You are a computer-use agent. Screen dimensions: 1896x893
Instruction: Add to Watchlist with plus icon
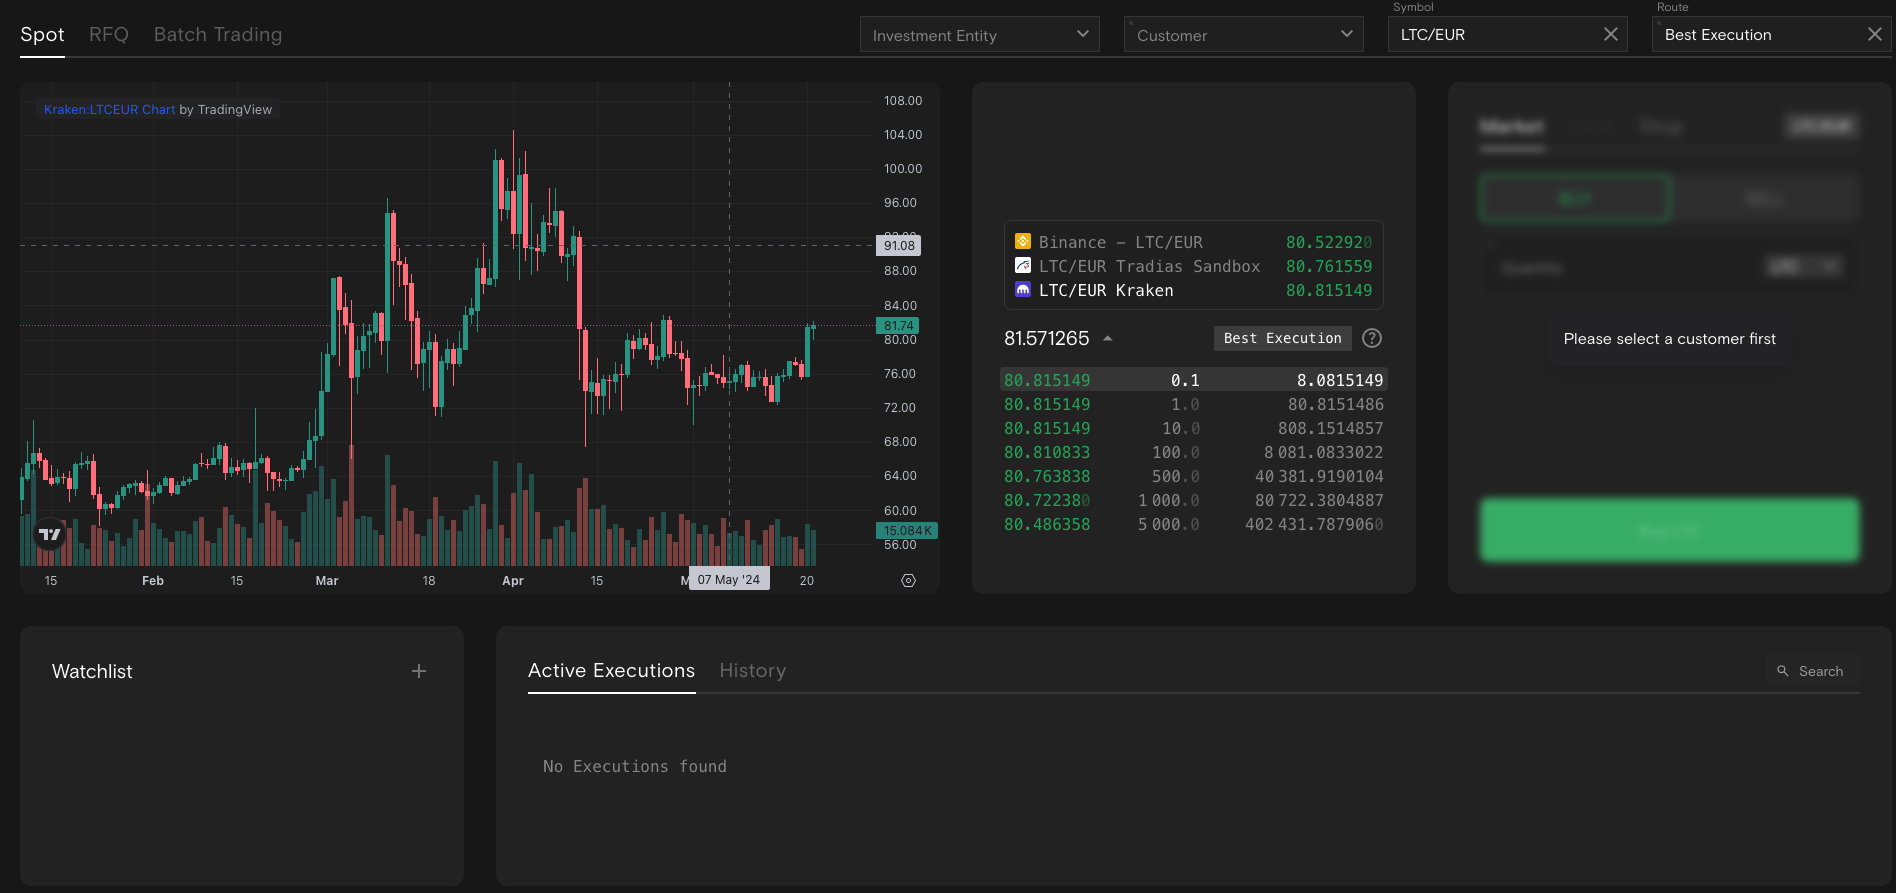(419, 671)
